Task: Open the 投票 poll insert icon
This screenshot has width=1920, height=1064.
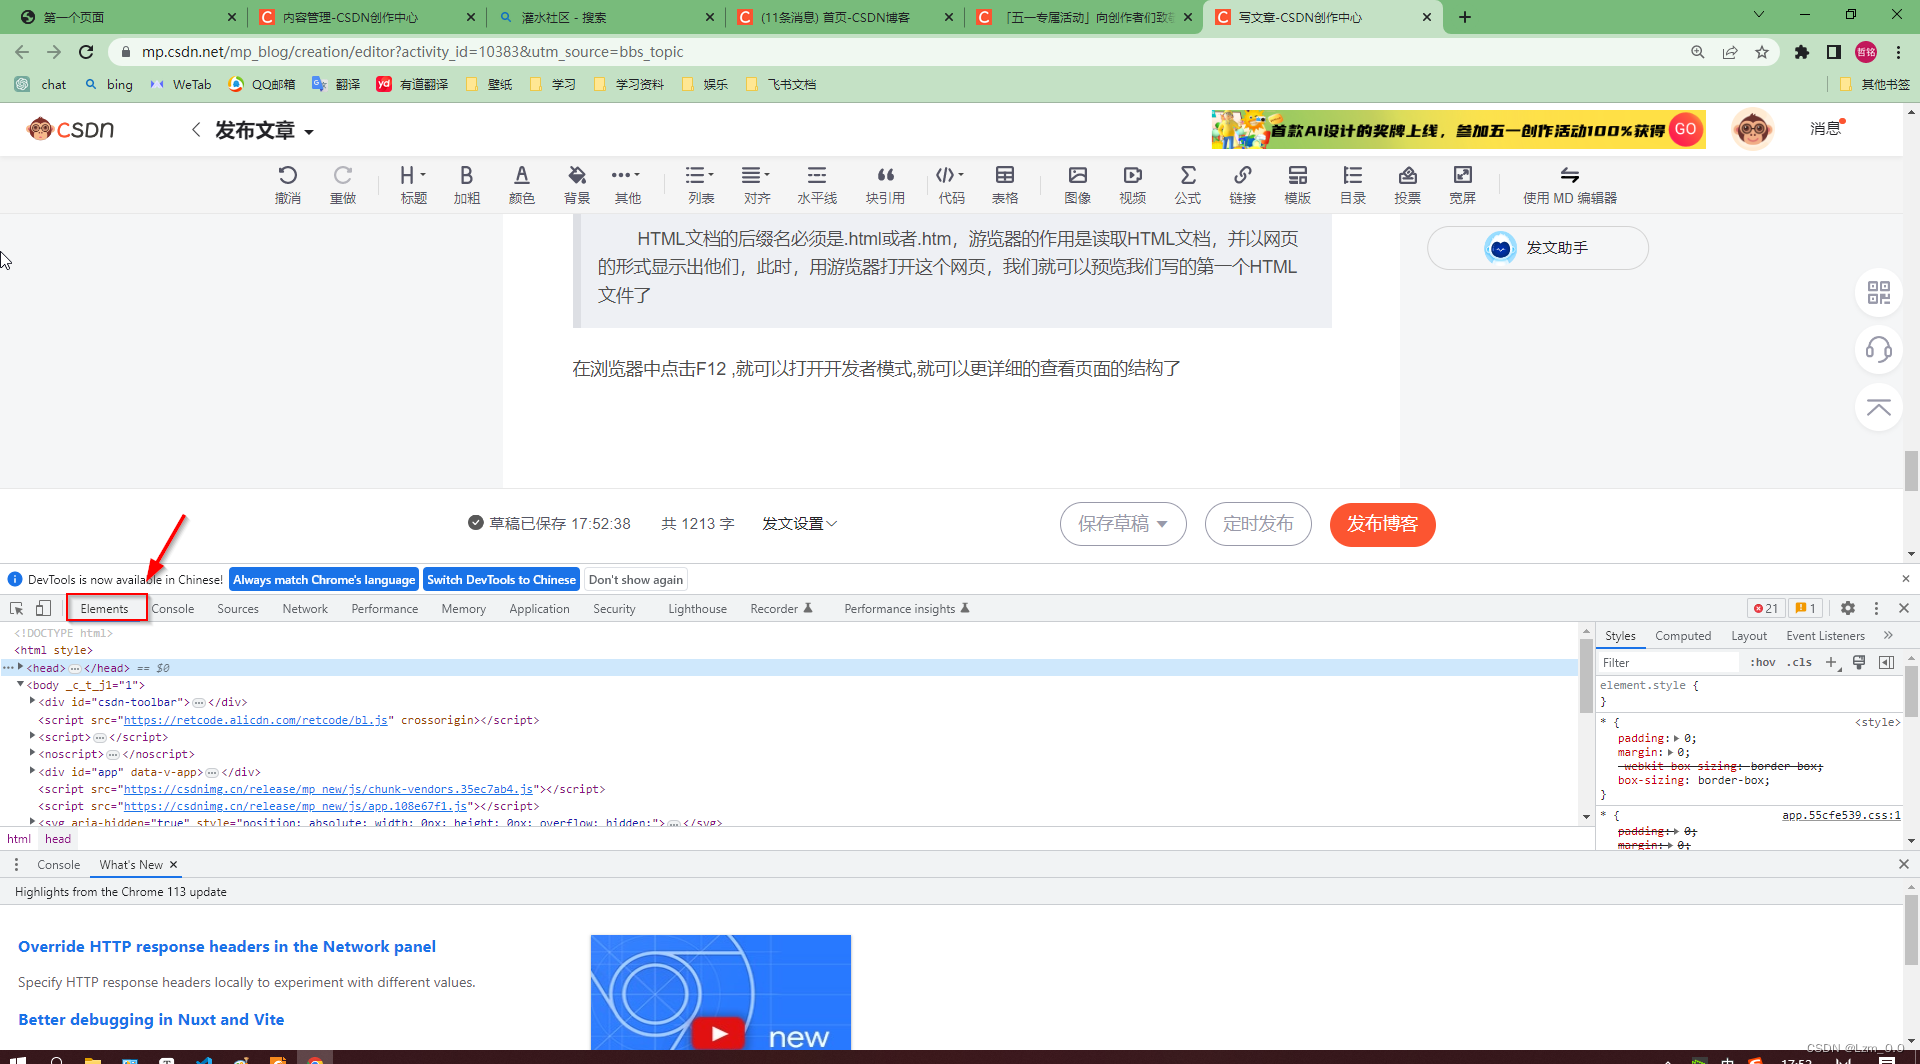Action: click(1407, 184)
